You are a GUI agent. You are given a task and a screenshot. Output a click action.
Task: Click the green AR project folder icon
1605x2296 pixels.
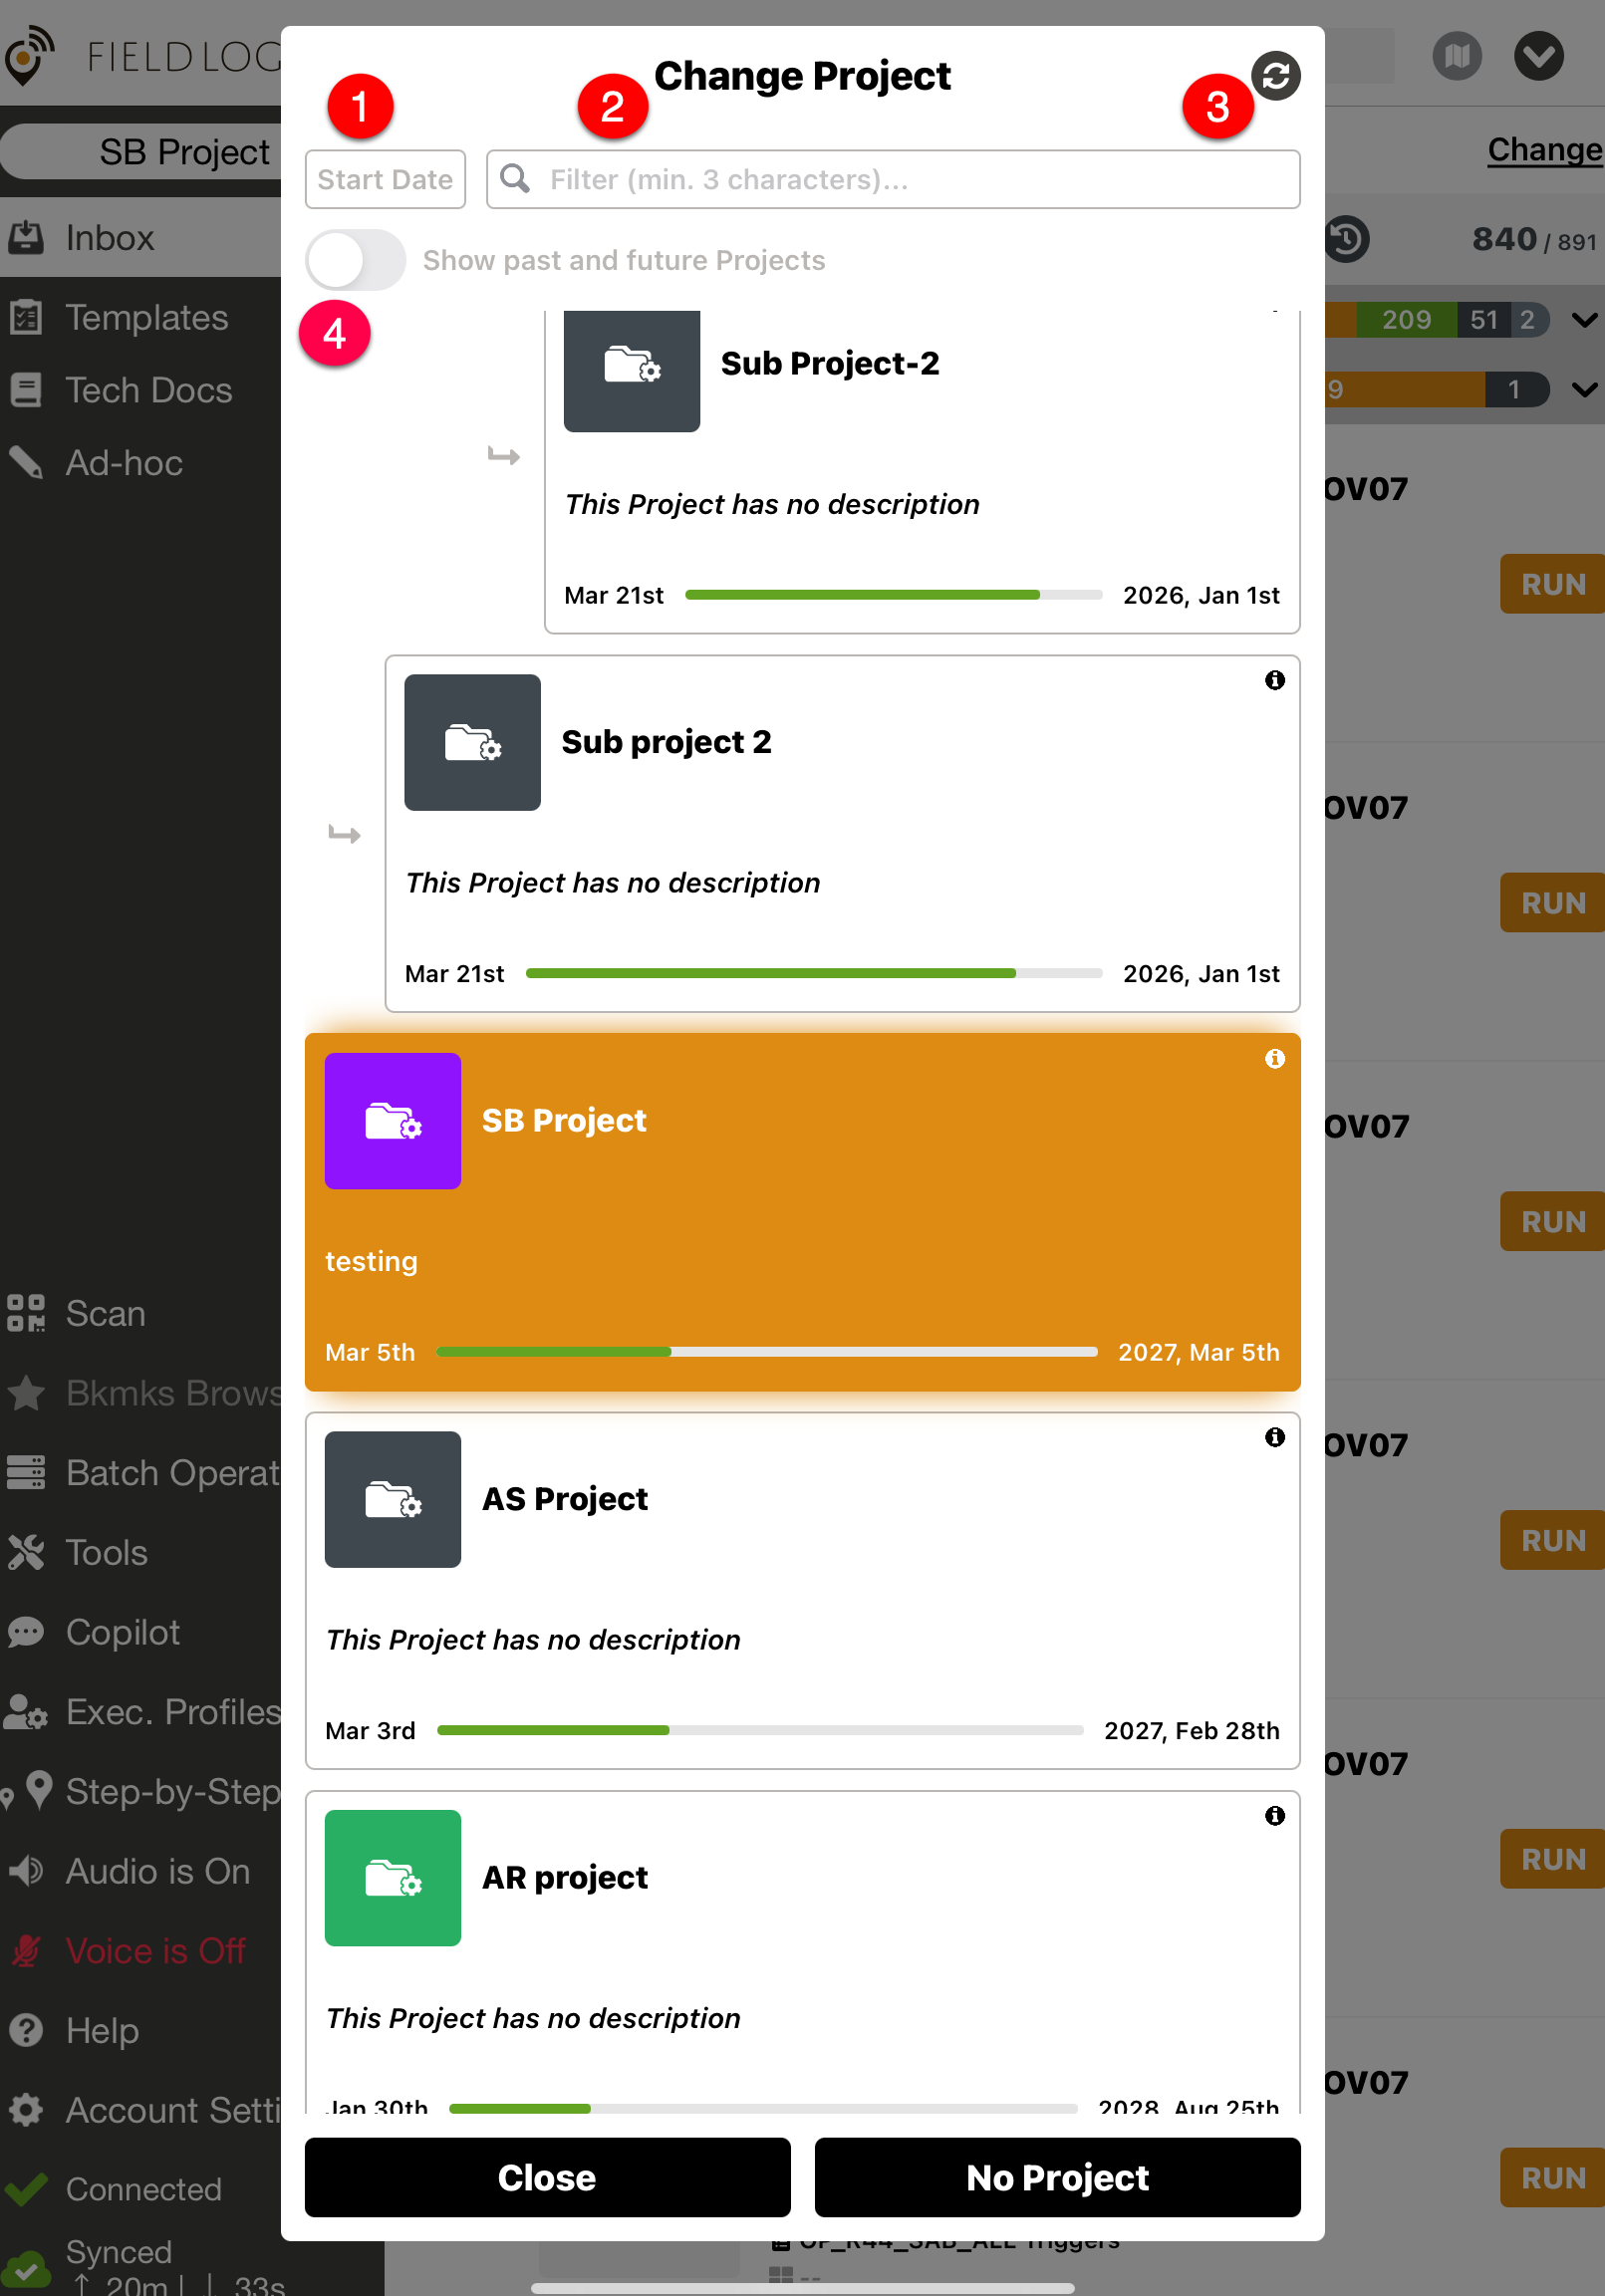[x=392, y=1878]
